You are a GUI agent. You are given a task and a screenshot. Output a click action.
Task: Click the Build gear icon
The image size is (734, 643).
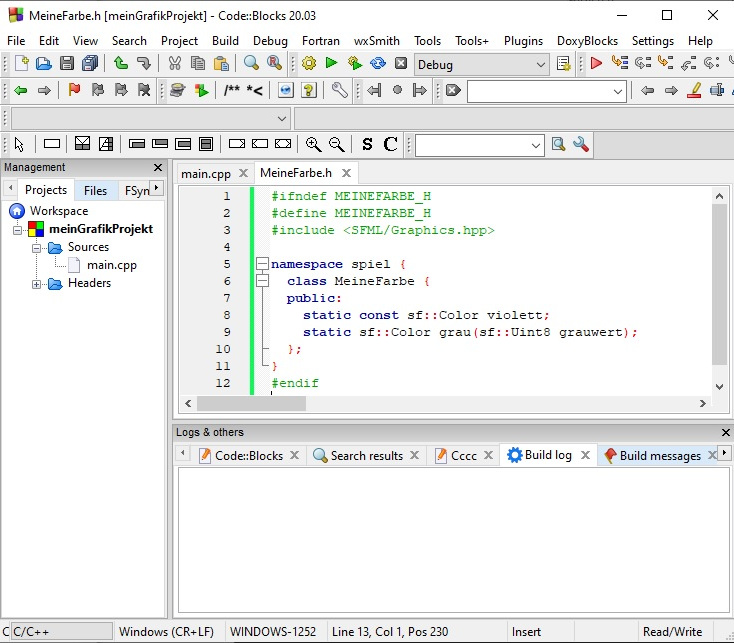click(308, 64)
